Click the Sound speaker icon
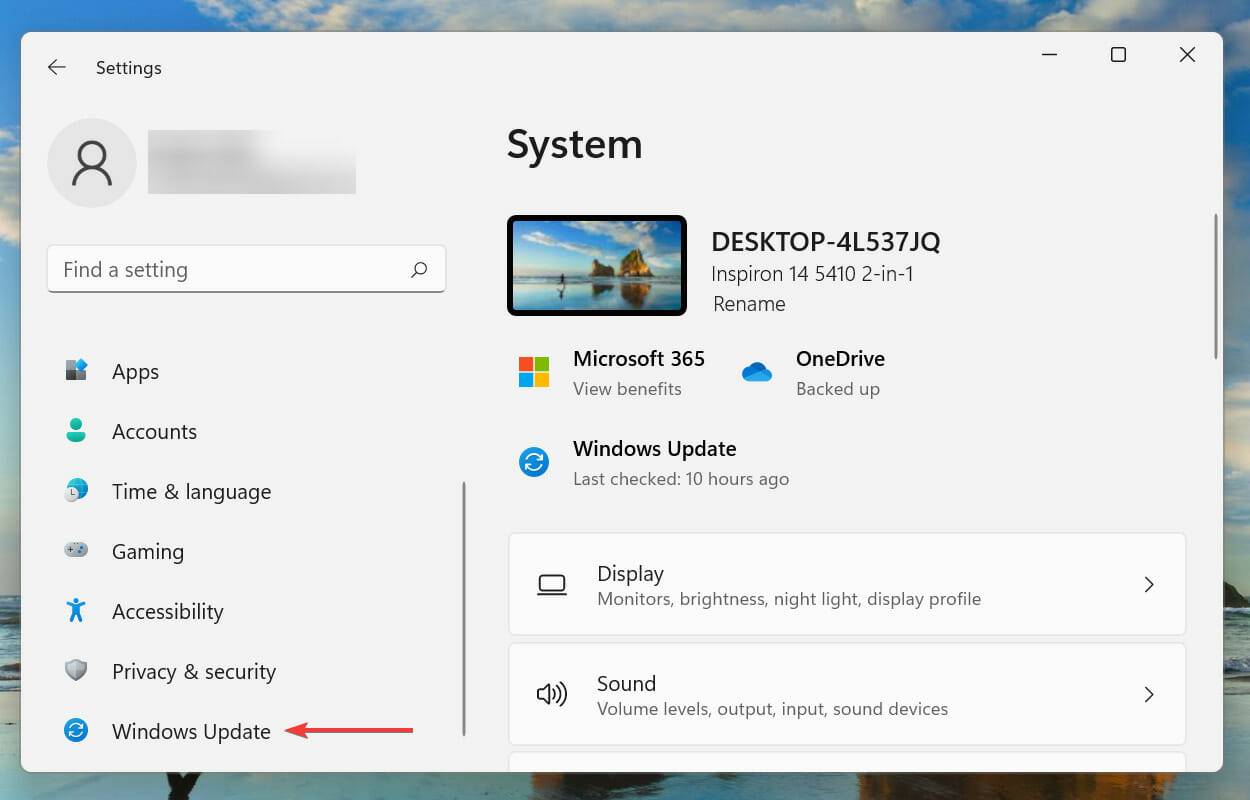The height and width of the screenshot is (800, 1250). coord(553,694)
